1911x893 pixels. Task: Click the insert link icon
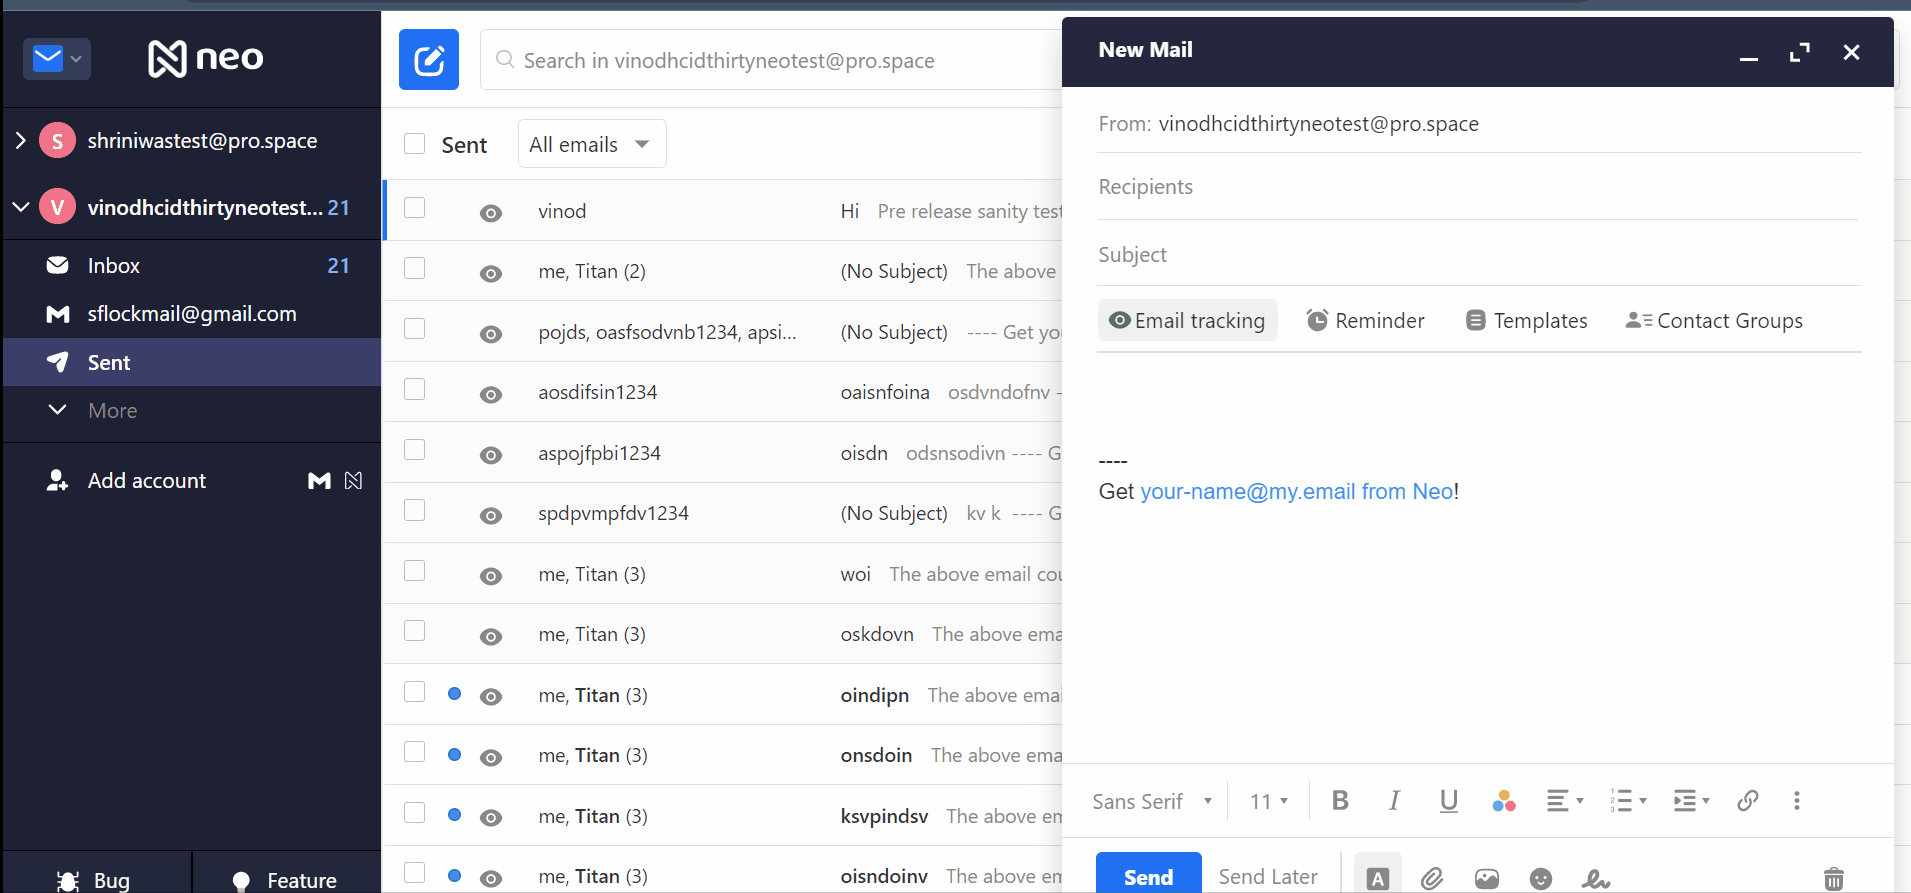coord(1748,801)
